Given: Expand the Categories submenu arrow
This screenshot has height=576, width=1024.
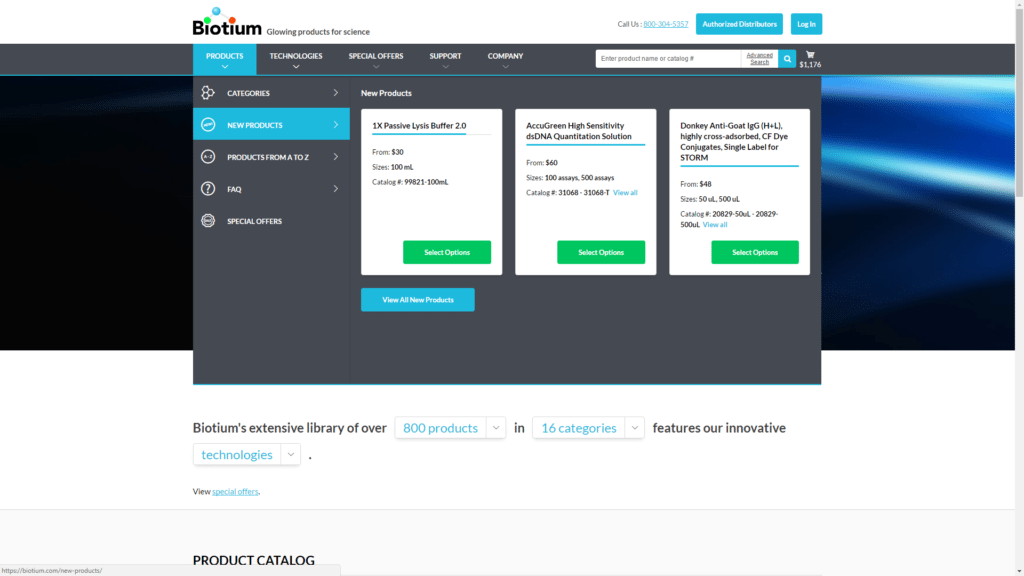Looking at the screenshot, I should coord(336,93).
